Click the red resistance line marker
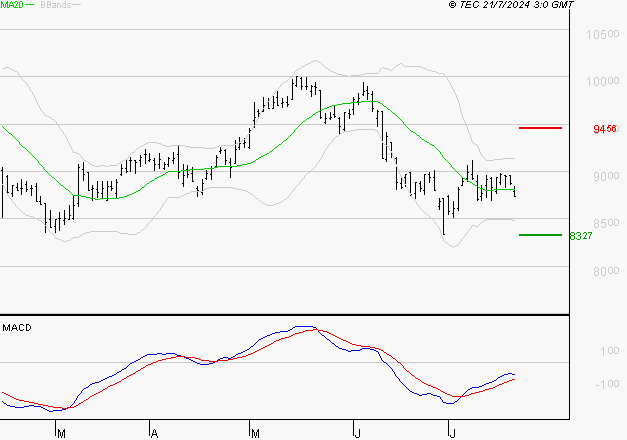The width and height of the screenshot is (627, 440). click(540, 128)
